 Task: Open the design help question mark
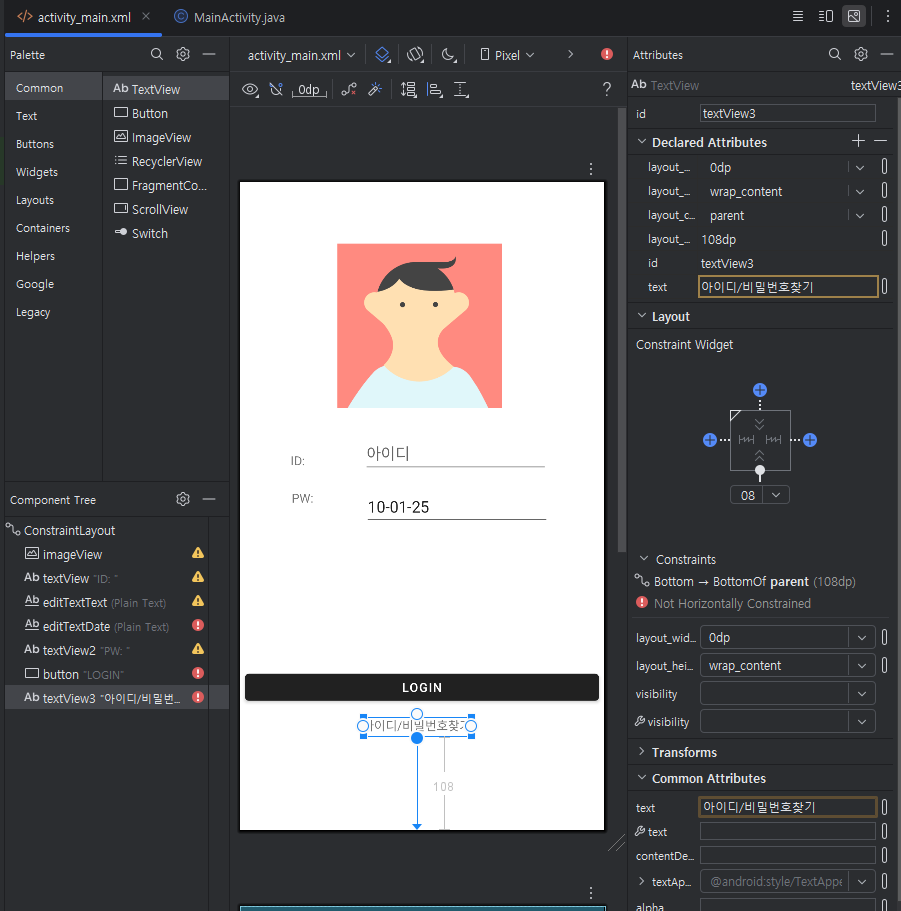[606, 89]
